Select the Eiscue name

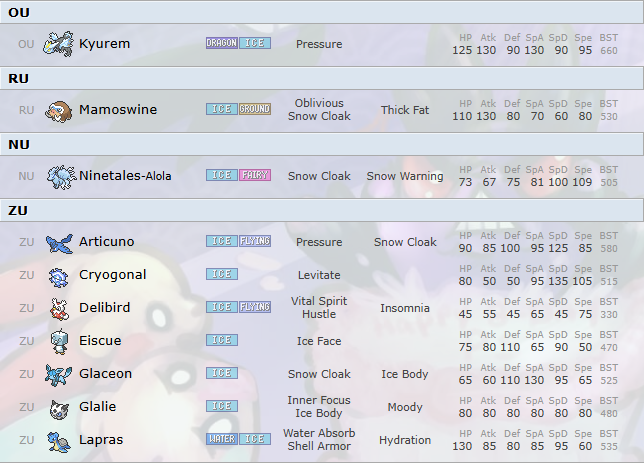pos(100,341)
